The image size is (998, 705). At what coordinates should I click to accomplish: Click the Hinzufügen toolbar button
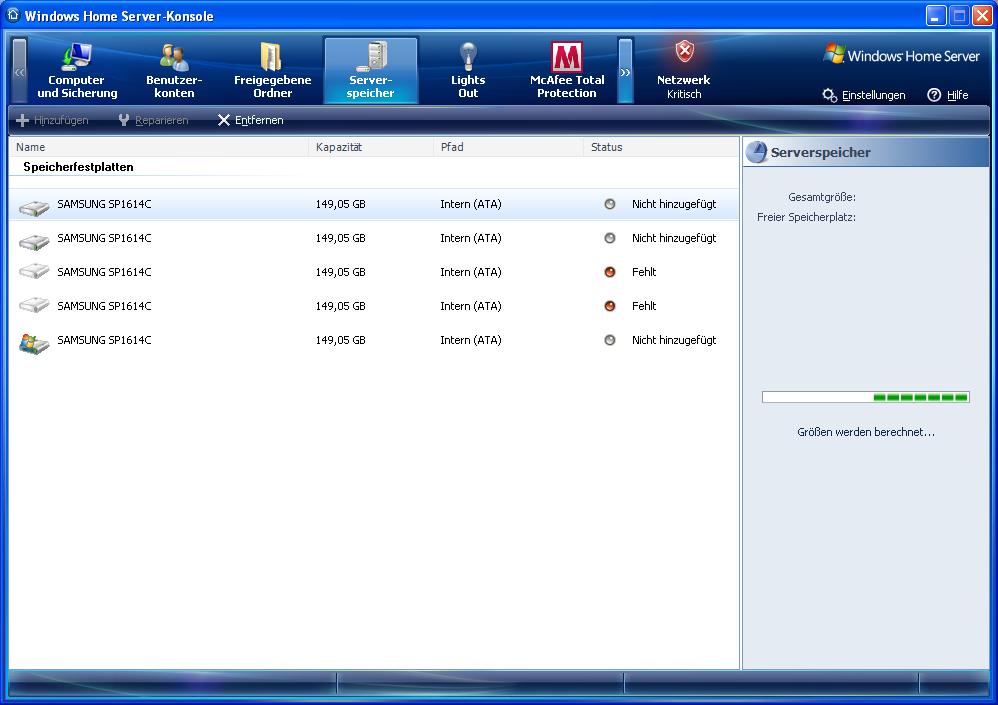(x=52, y=120)
